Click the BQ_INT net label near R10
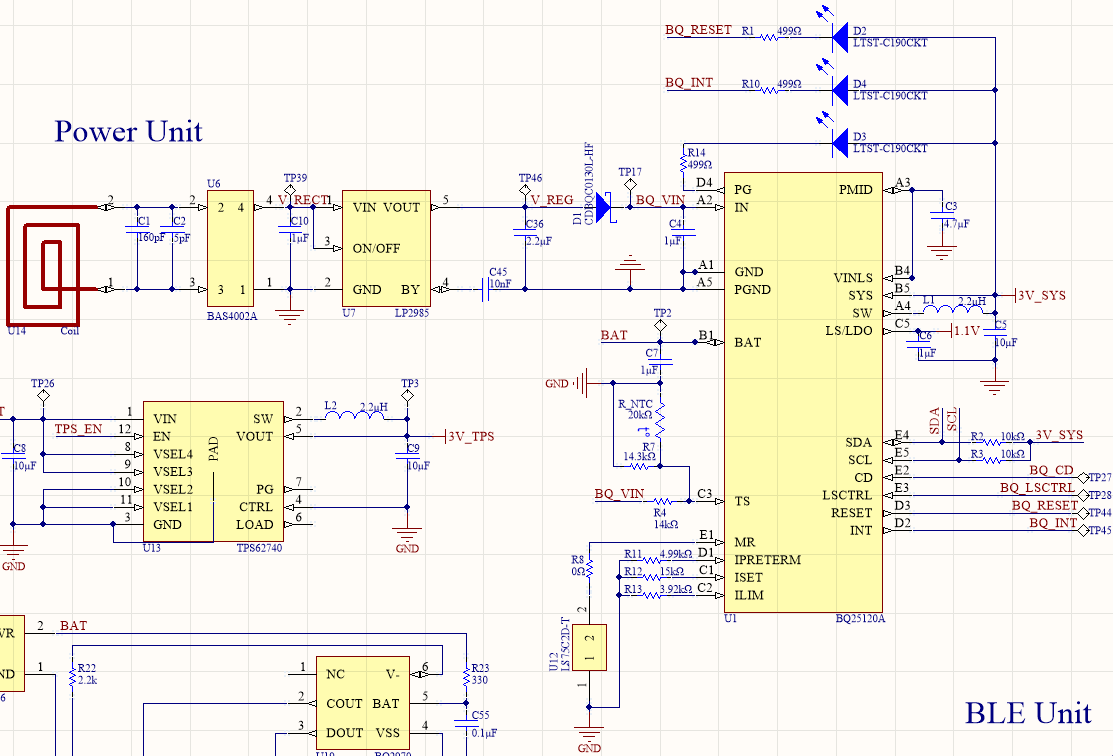The height and width of the screenshot is (756, 1113). [x=689, y=83]
